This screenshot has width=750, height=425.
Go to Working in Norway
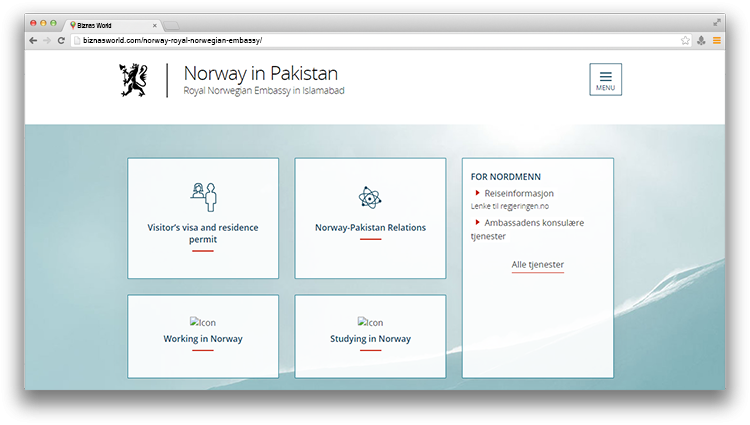[203, 339]
